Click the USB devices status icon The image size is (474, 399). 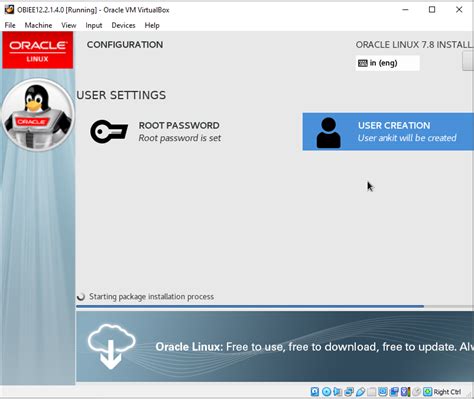click(x=361, y=392)
